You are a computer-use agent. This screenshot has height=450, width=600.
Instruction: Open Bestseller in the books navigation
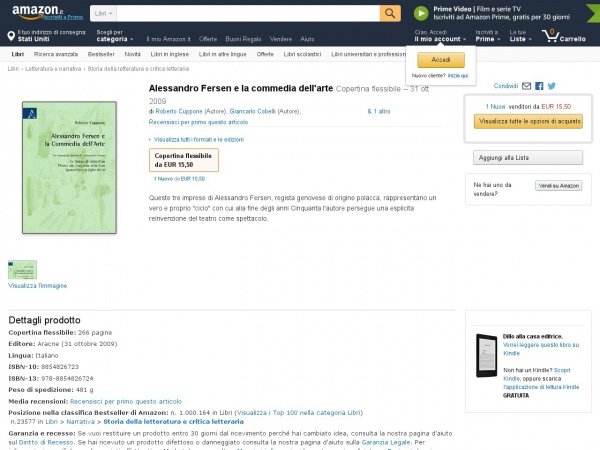coord(101,54)
